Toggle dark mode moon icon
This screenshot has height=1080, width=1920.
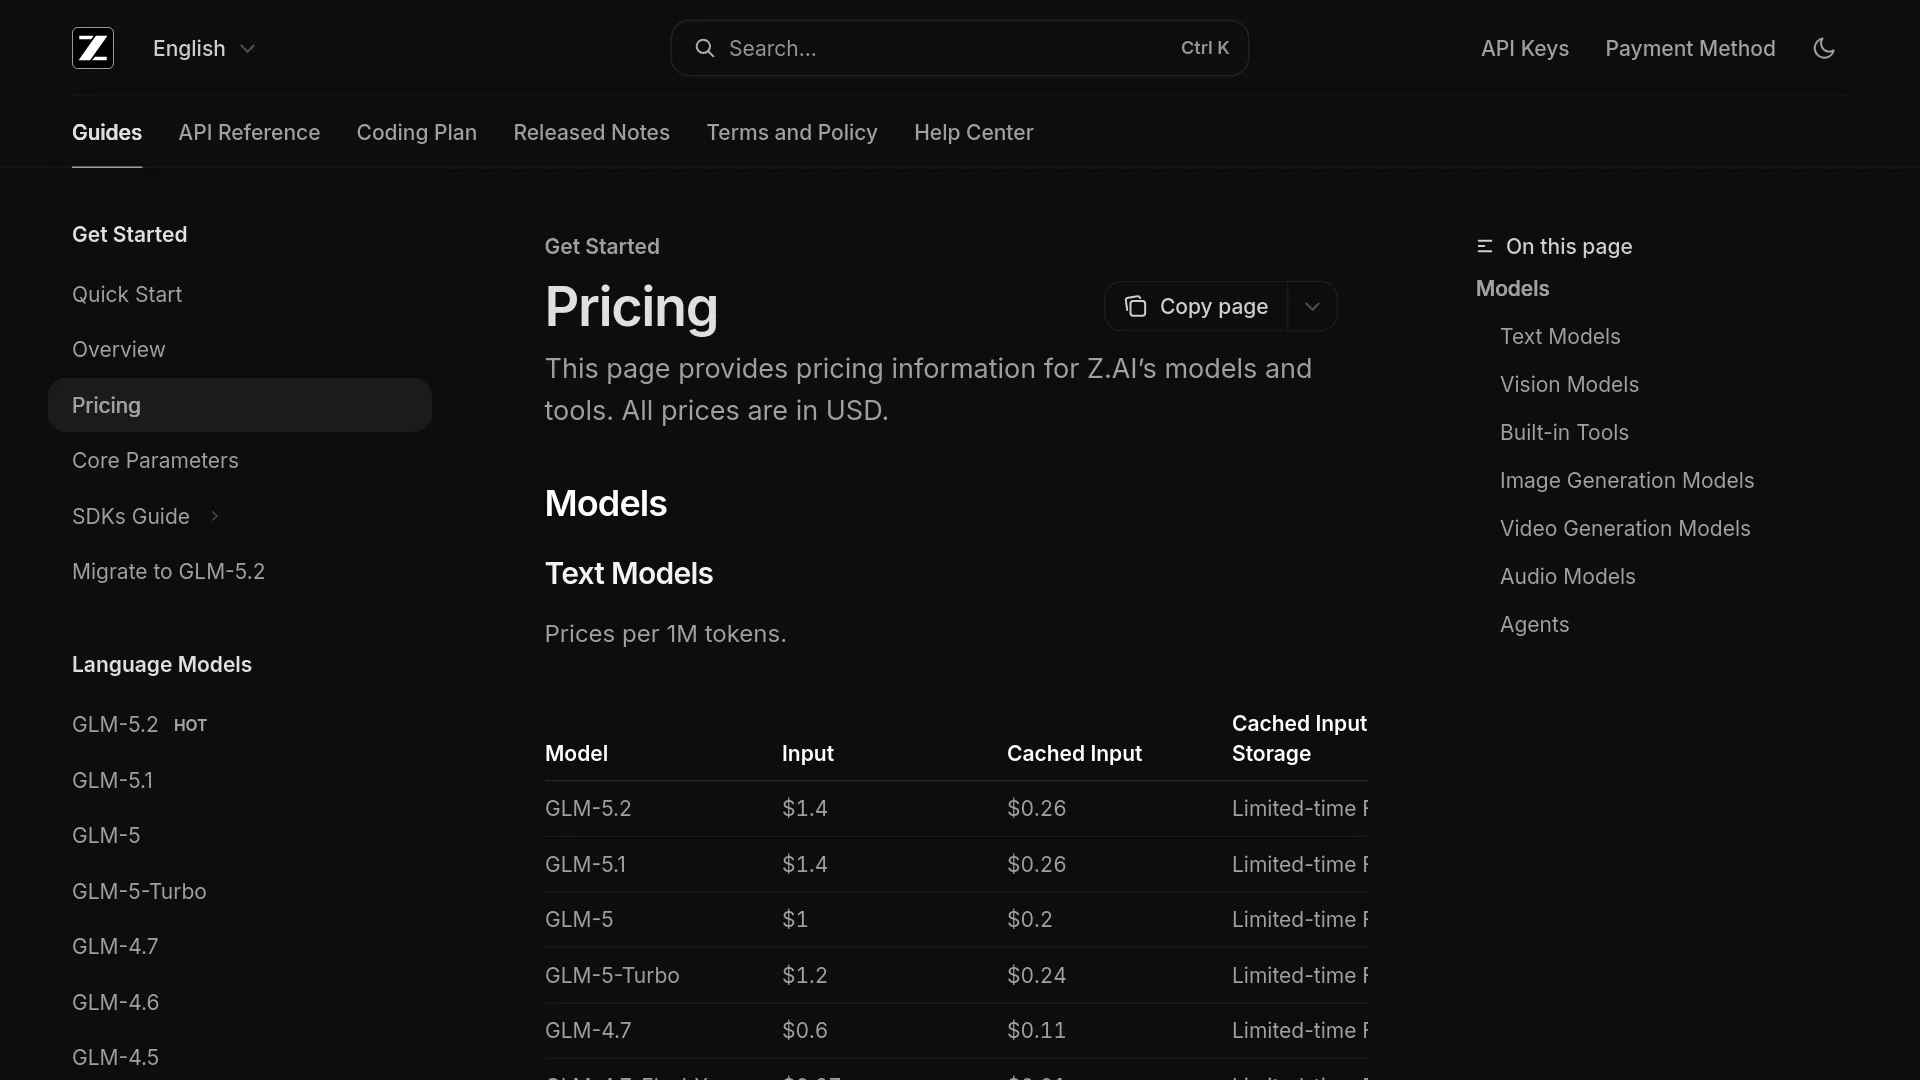[x=1824, y=48]
